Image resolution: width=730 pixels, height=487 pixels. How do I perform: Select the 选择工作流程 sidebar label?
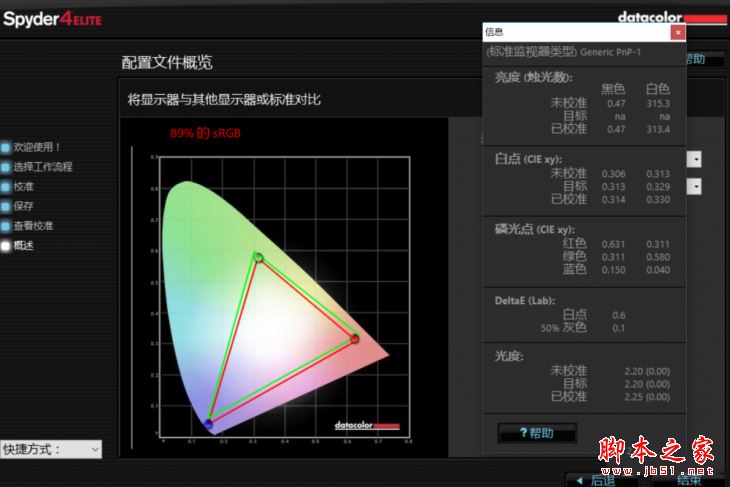click(x=43, y=167)
